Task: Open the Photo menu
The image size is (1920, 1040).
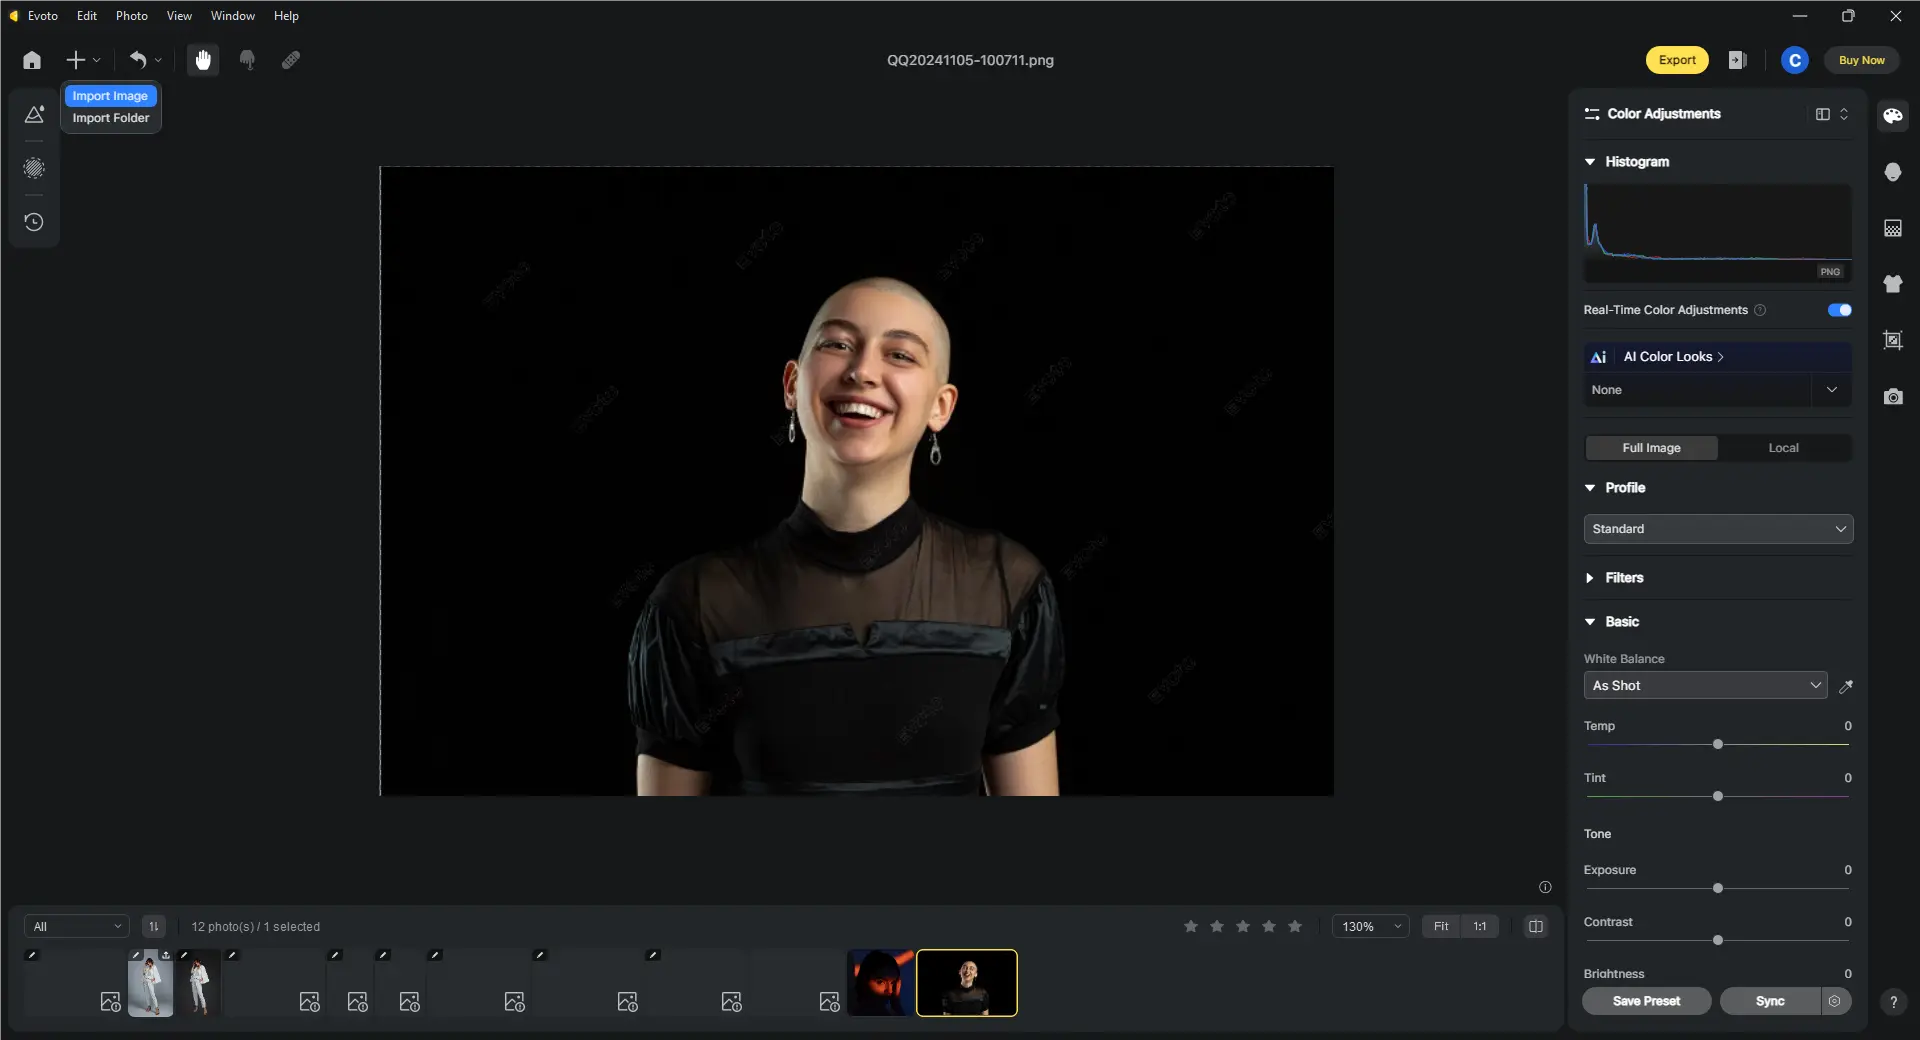Action: [131, 15]
